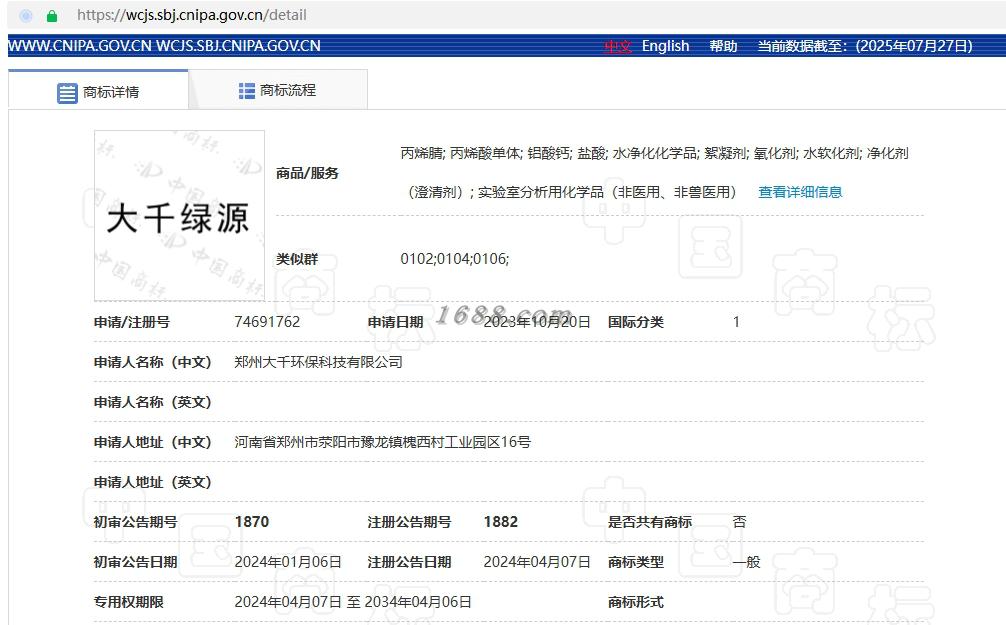Click the blue site info circle icon

click(x=26, y=16)
